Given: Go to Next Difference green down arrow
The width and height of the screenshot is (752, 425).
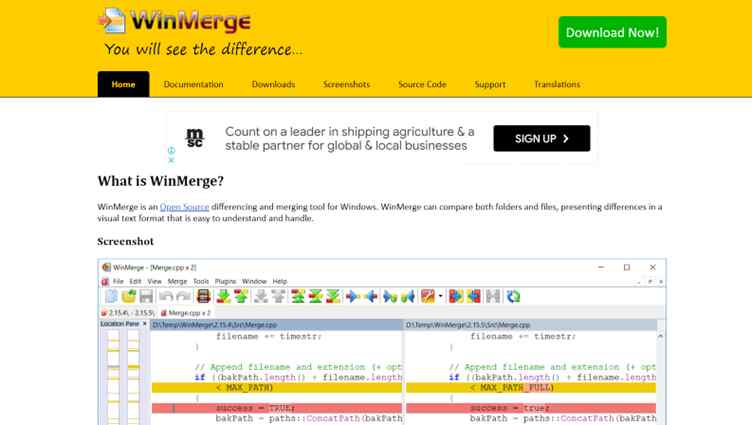Looking at the screenshot, I should [223, 296].
